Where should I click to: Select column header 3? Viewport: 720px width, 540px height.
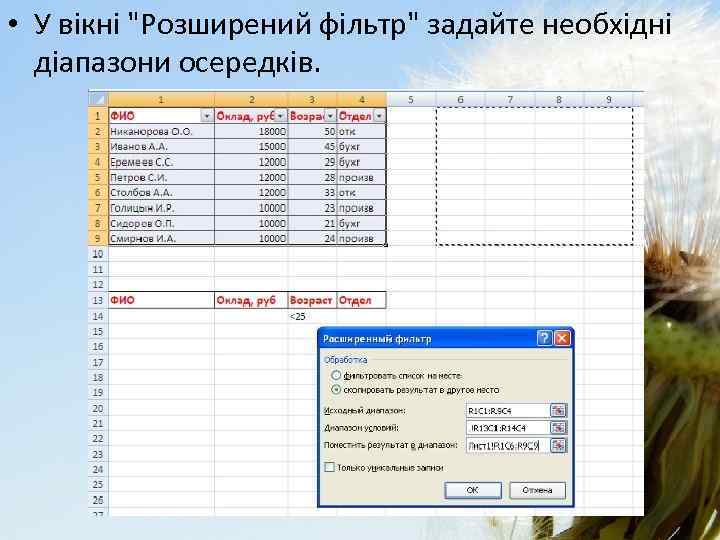(x=312, y=99)
